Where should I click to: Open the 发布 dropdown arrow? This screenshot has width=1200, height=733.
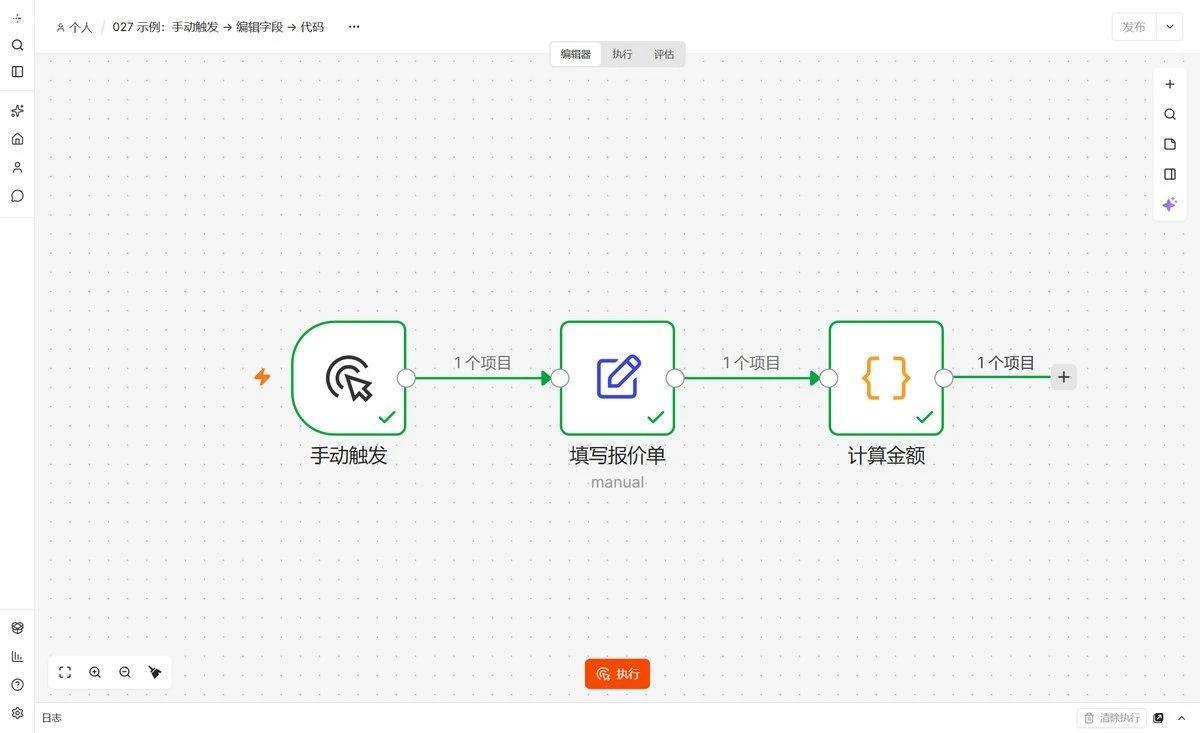pyautogui.click(x=1170, y=27)
